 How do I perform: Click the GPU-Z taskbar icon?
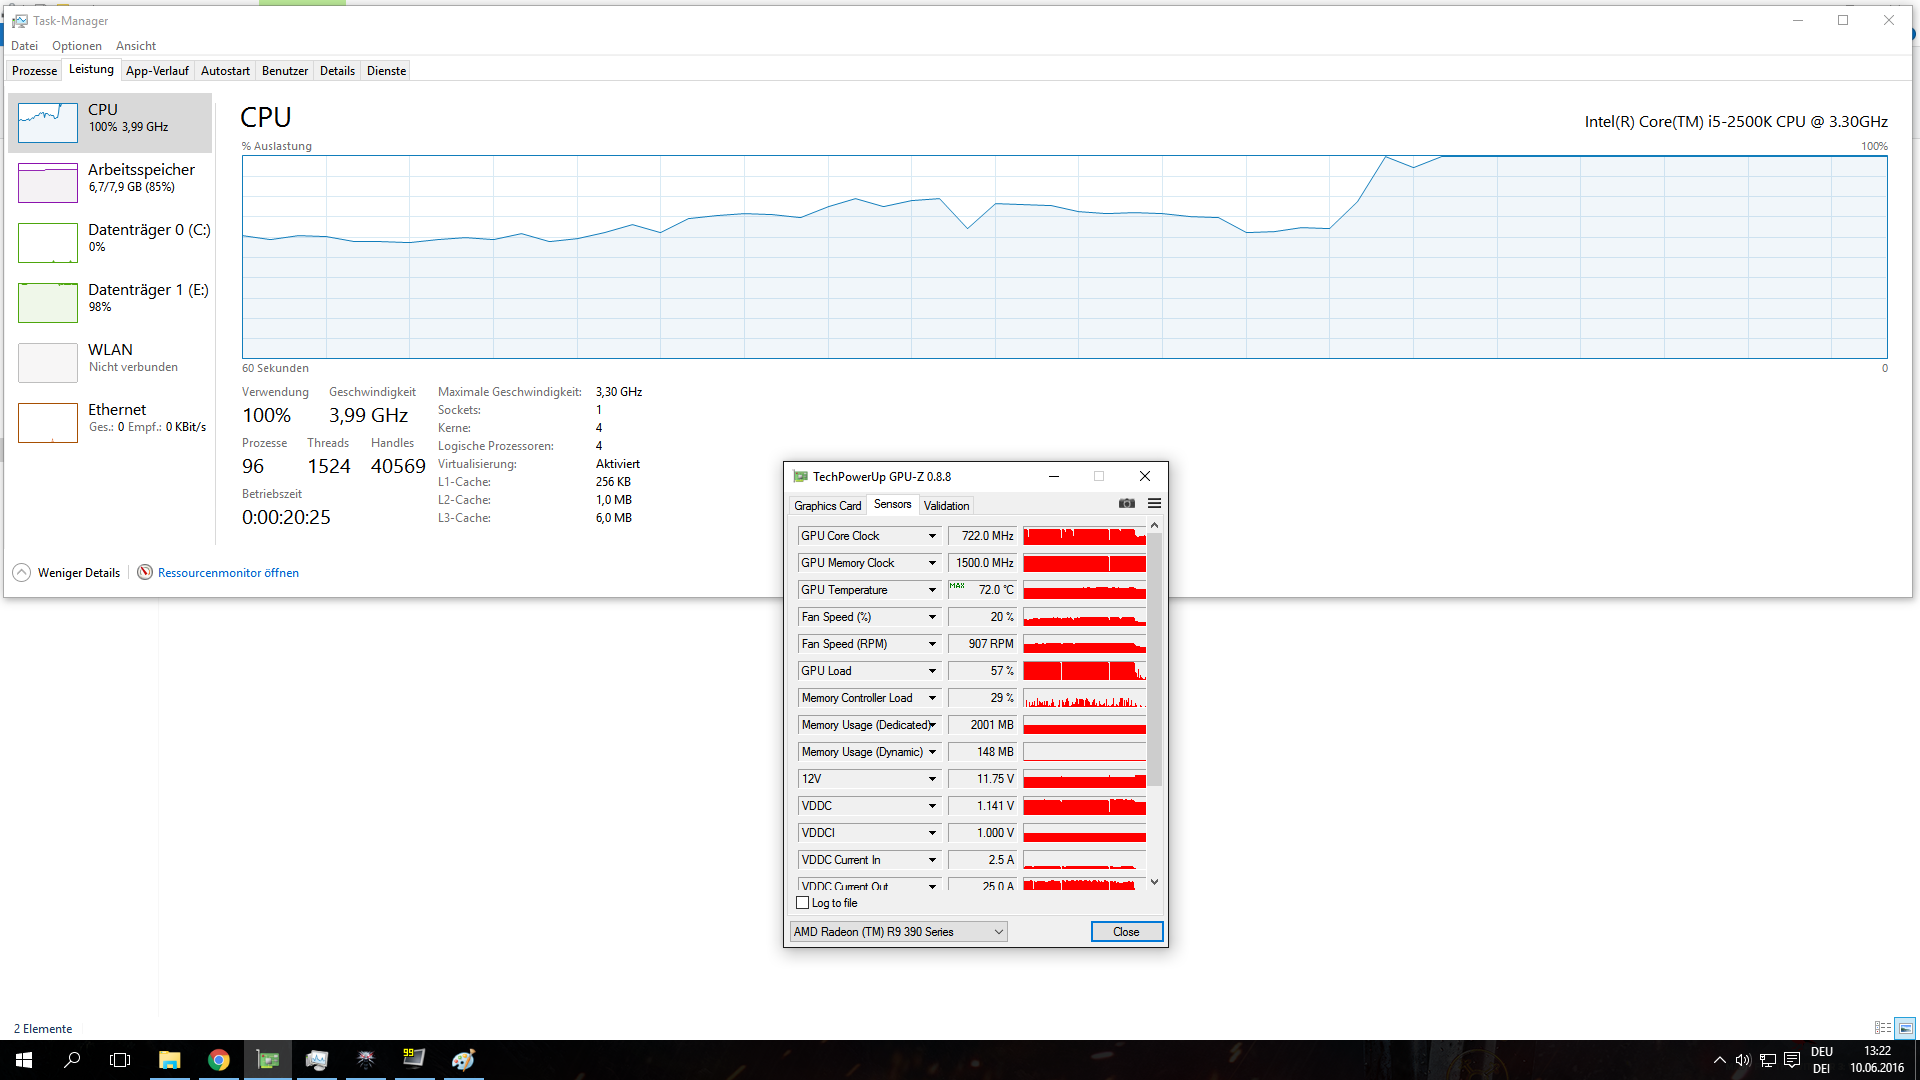[x=268, y=1060]
